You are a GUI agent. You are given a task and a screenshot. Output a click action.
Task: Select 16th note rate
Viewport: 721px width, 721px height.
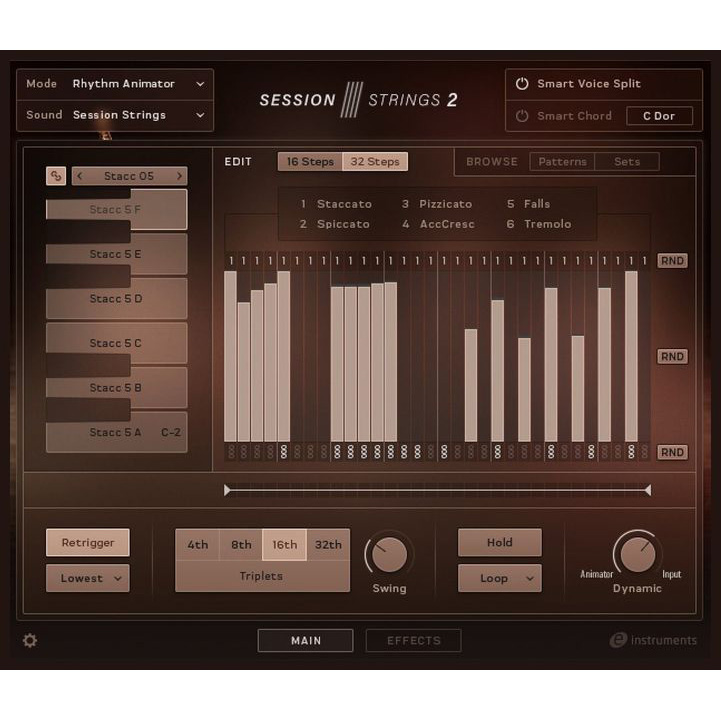pos(284,545)
